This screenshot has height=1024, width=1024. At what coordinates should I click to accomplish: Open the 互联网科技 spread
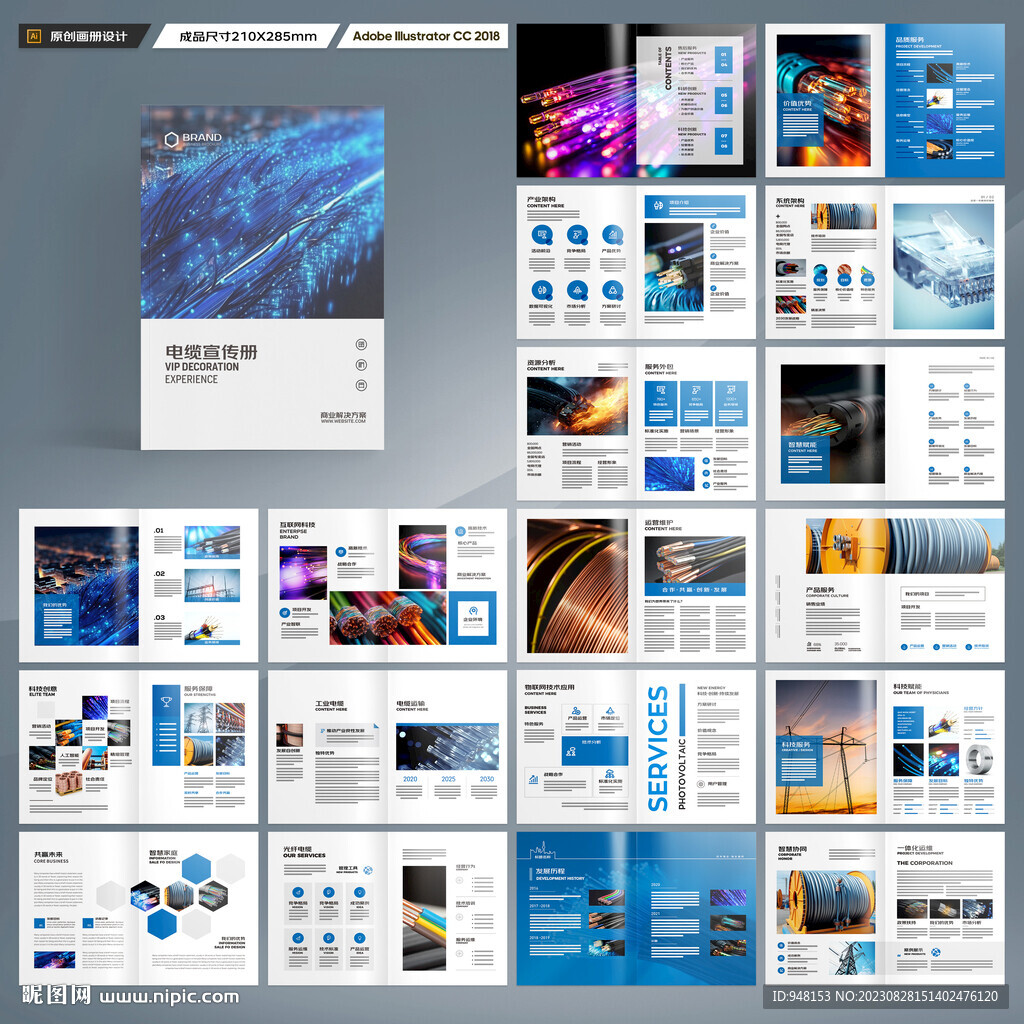(387, 586)
